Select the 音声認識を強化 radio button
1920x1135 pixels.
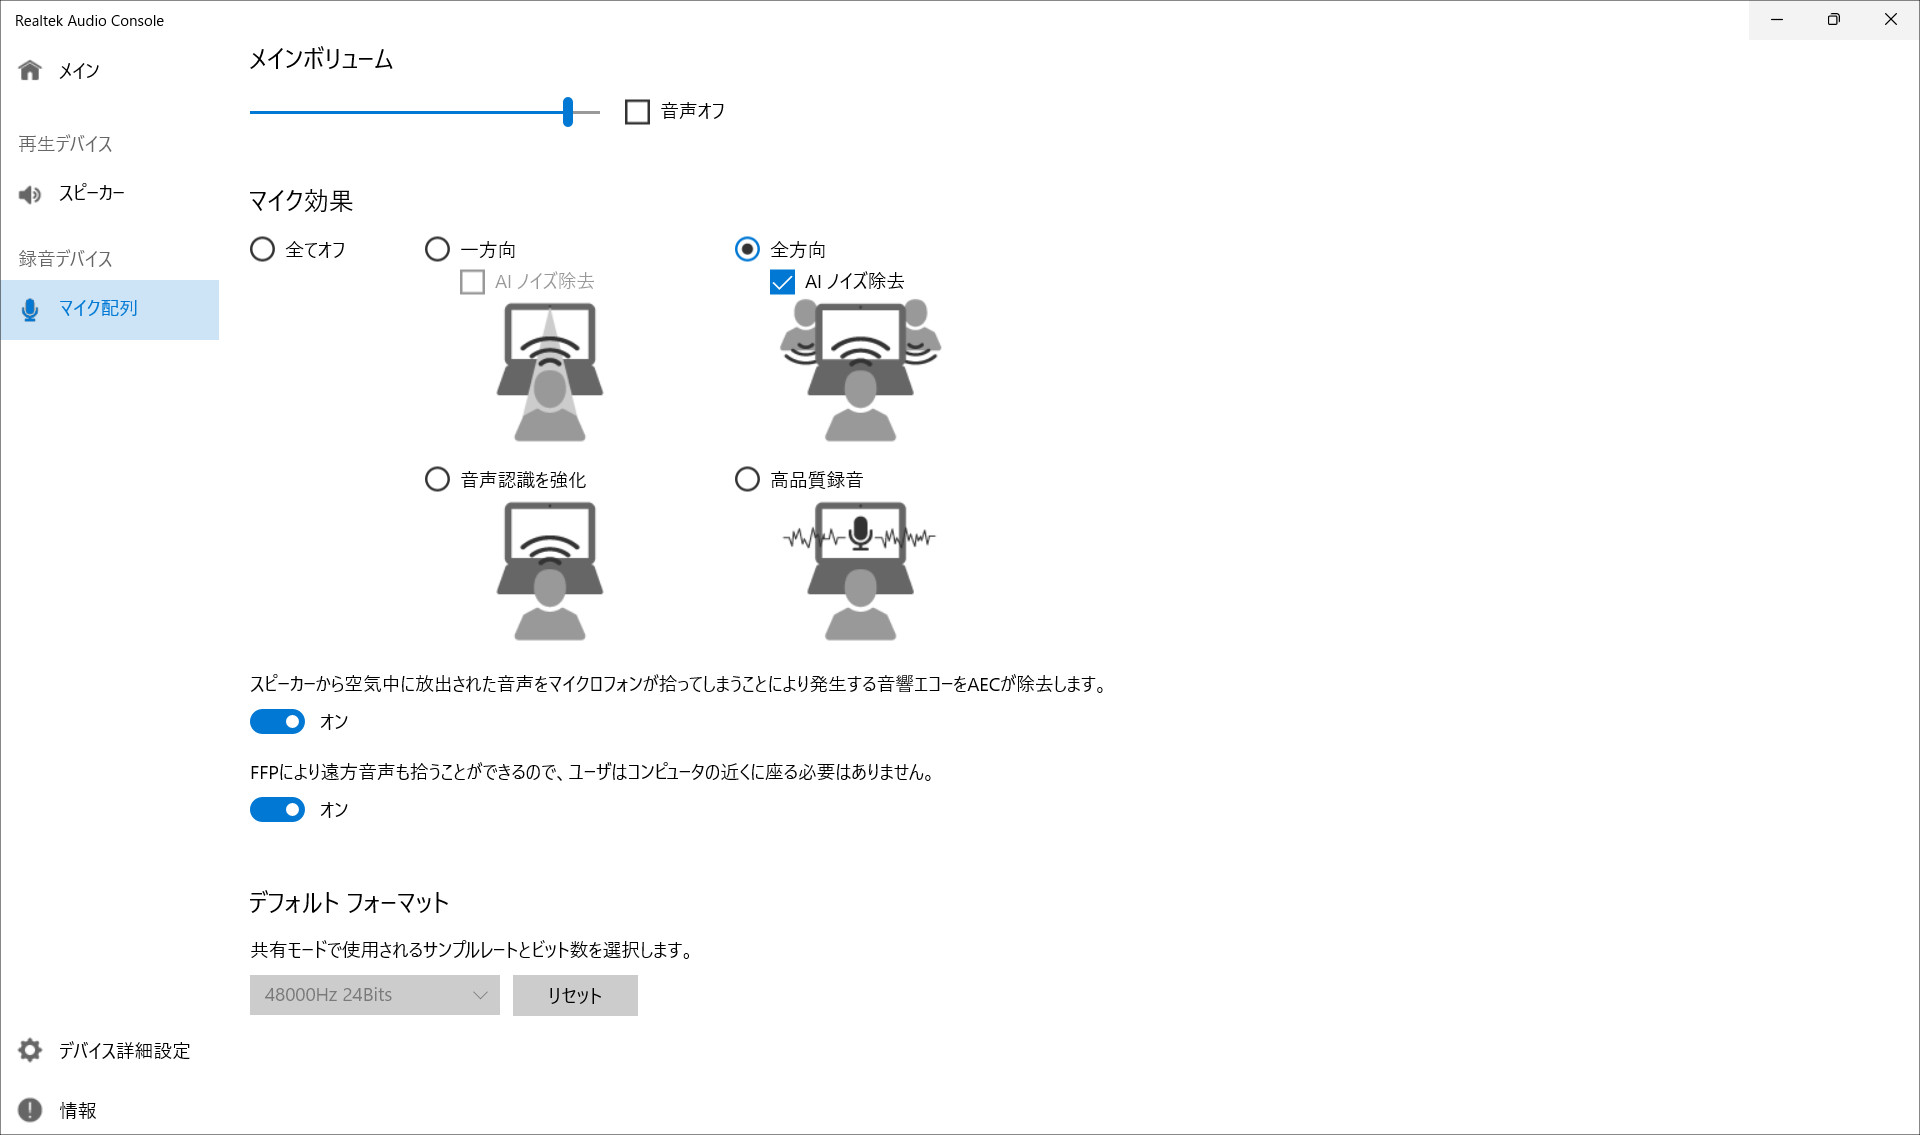pyautogui.click(x=437, y=479)
